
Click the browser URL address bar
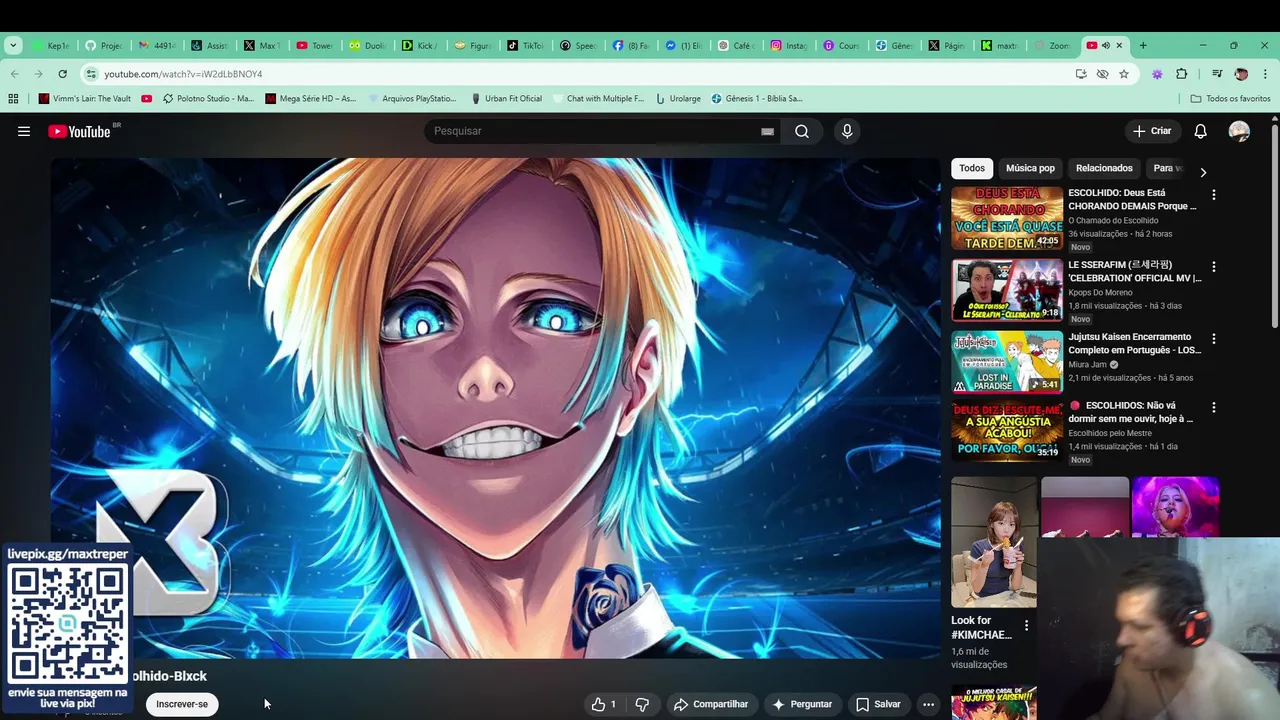580,74
